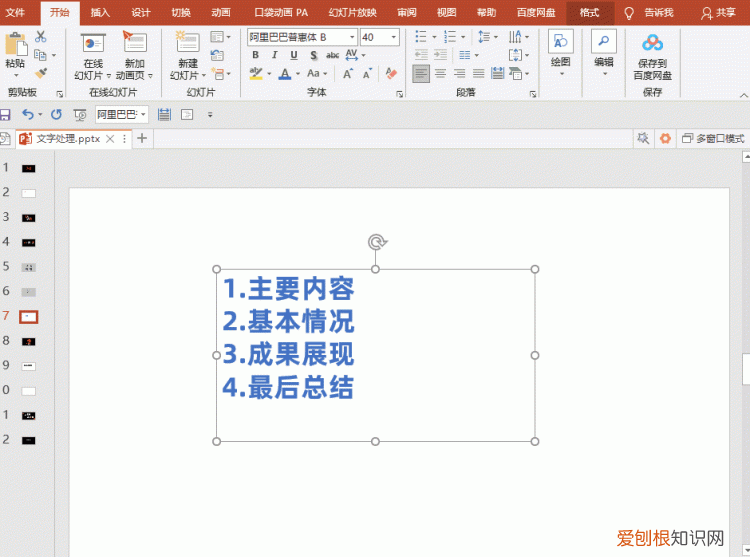Click the yellow text highlight color button
Image resolution: width=750 pixels, height=557 pixels.
pos(256,74)
